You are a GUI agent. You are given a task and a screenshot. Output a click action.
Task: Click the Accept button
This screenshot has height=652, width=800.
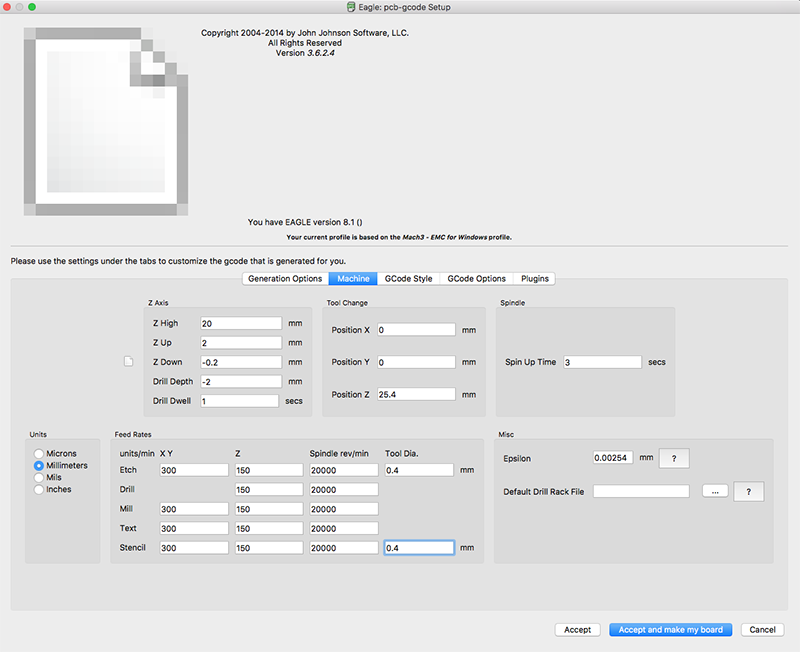578,630
